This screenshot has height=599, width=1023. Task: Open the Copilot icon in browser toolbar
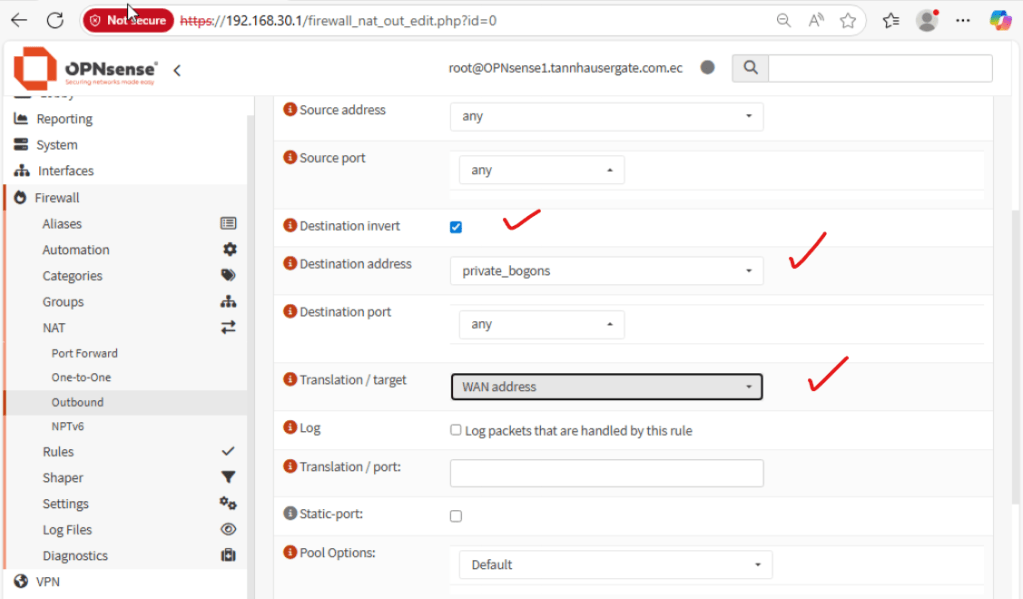point(1000,20)
